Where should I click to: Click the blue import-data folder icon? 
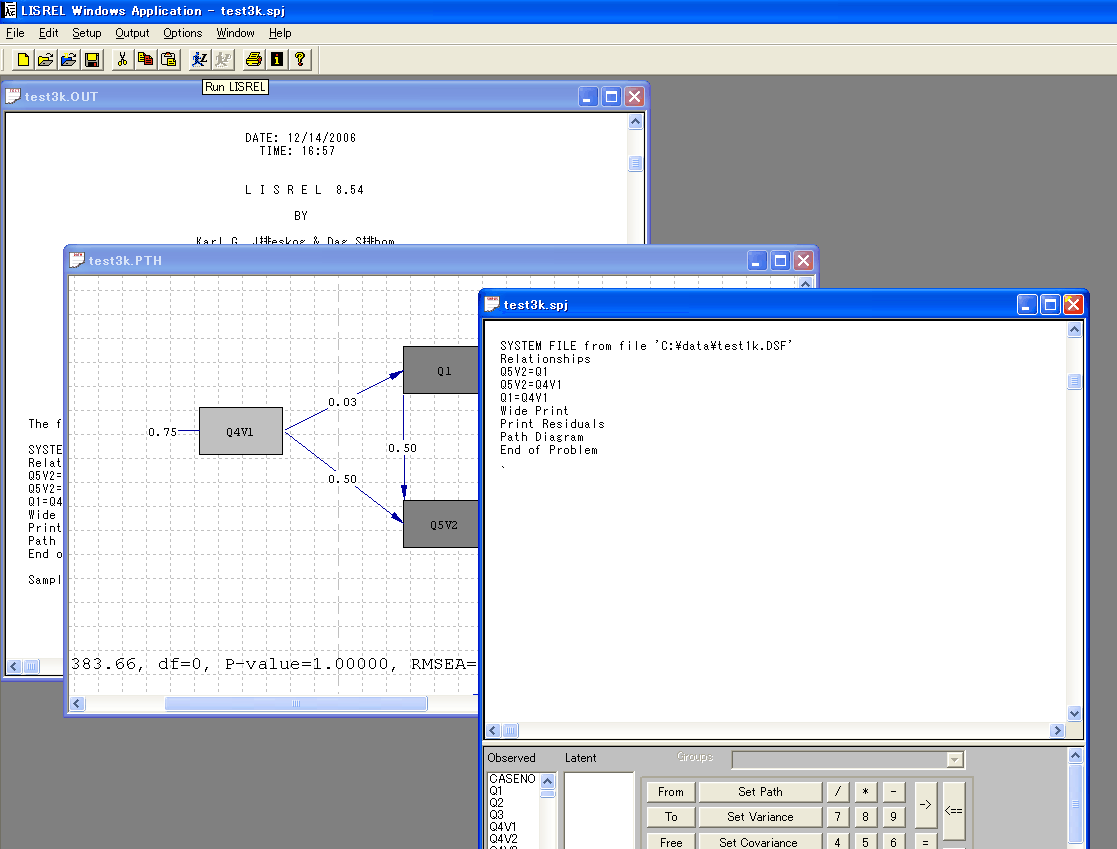(x=68, y=59)
